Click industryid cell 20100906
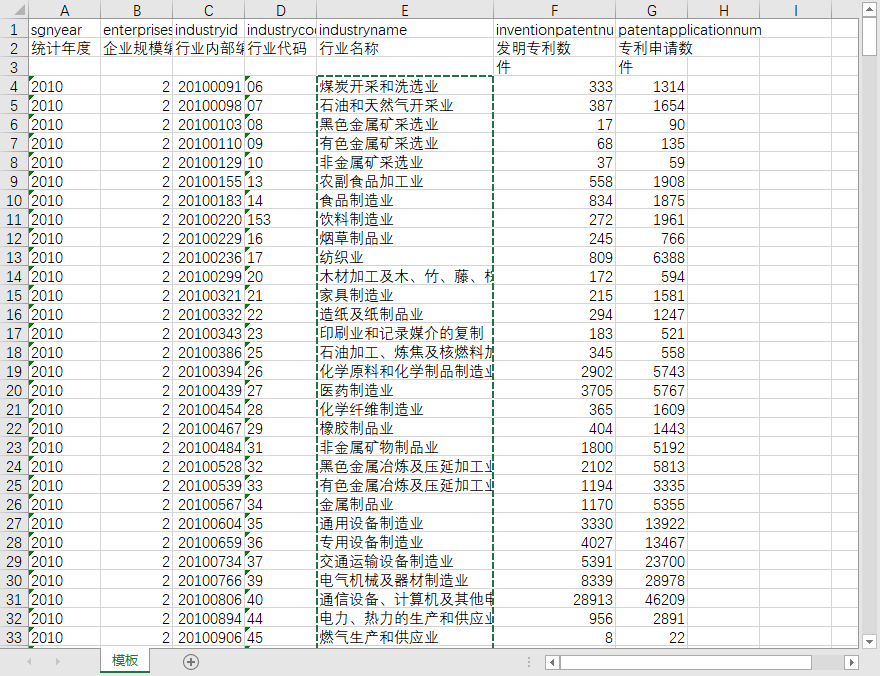Image resolution: width=880 pixels, height=676 pixels. tap(208, 637)
